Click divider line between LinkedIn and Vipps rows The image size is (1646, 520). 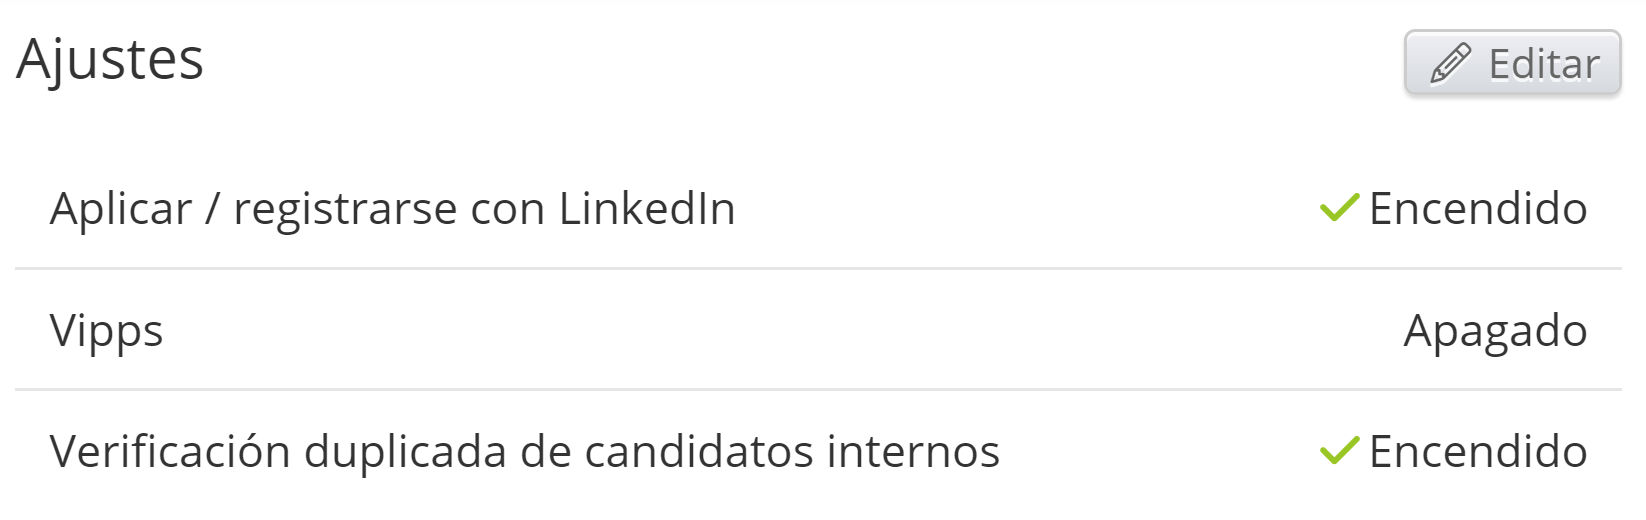[818, 268]
